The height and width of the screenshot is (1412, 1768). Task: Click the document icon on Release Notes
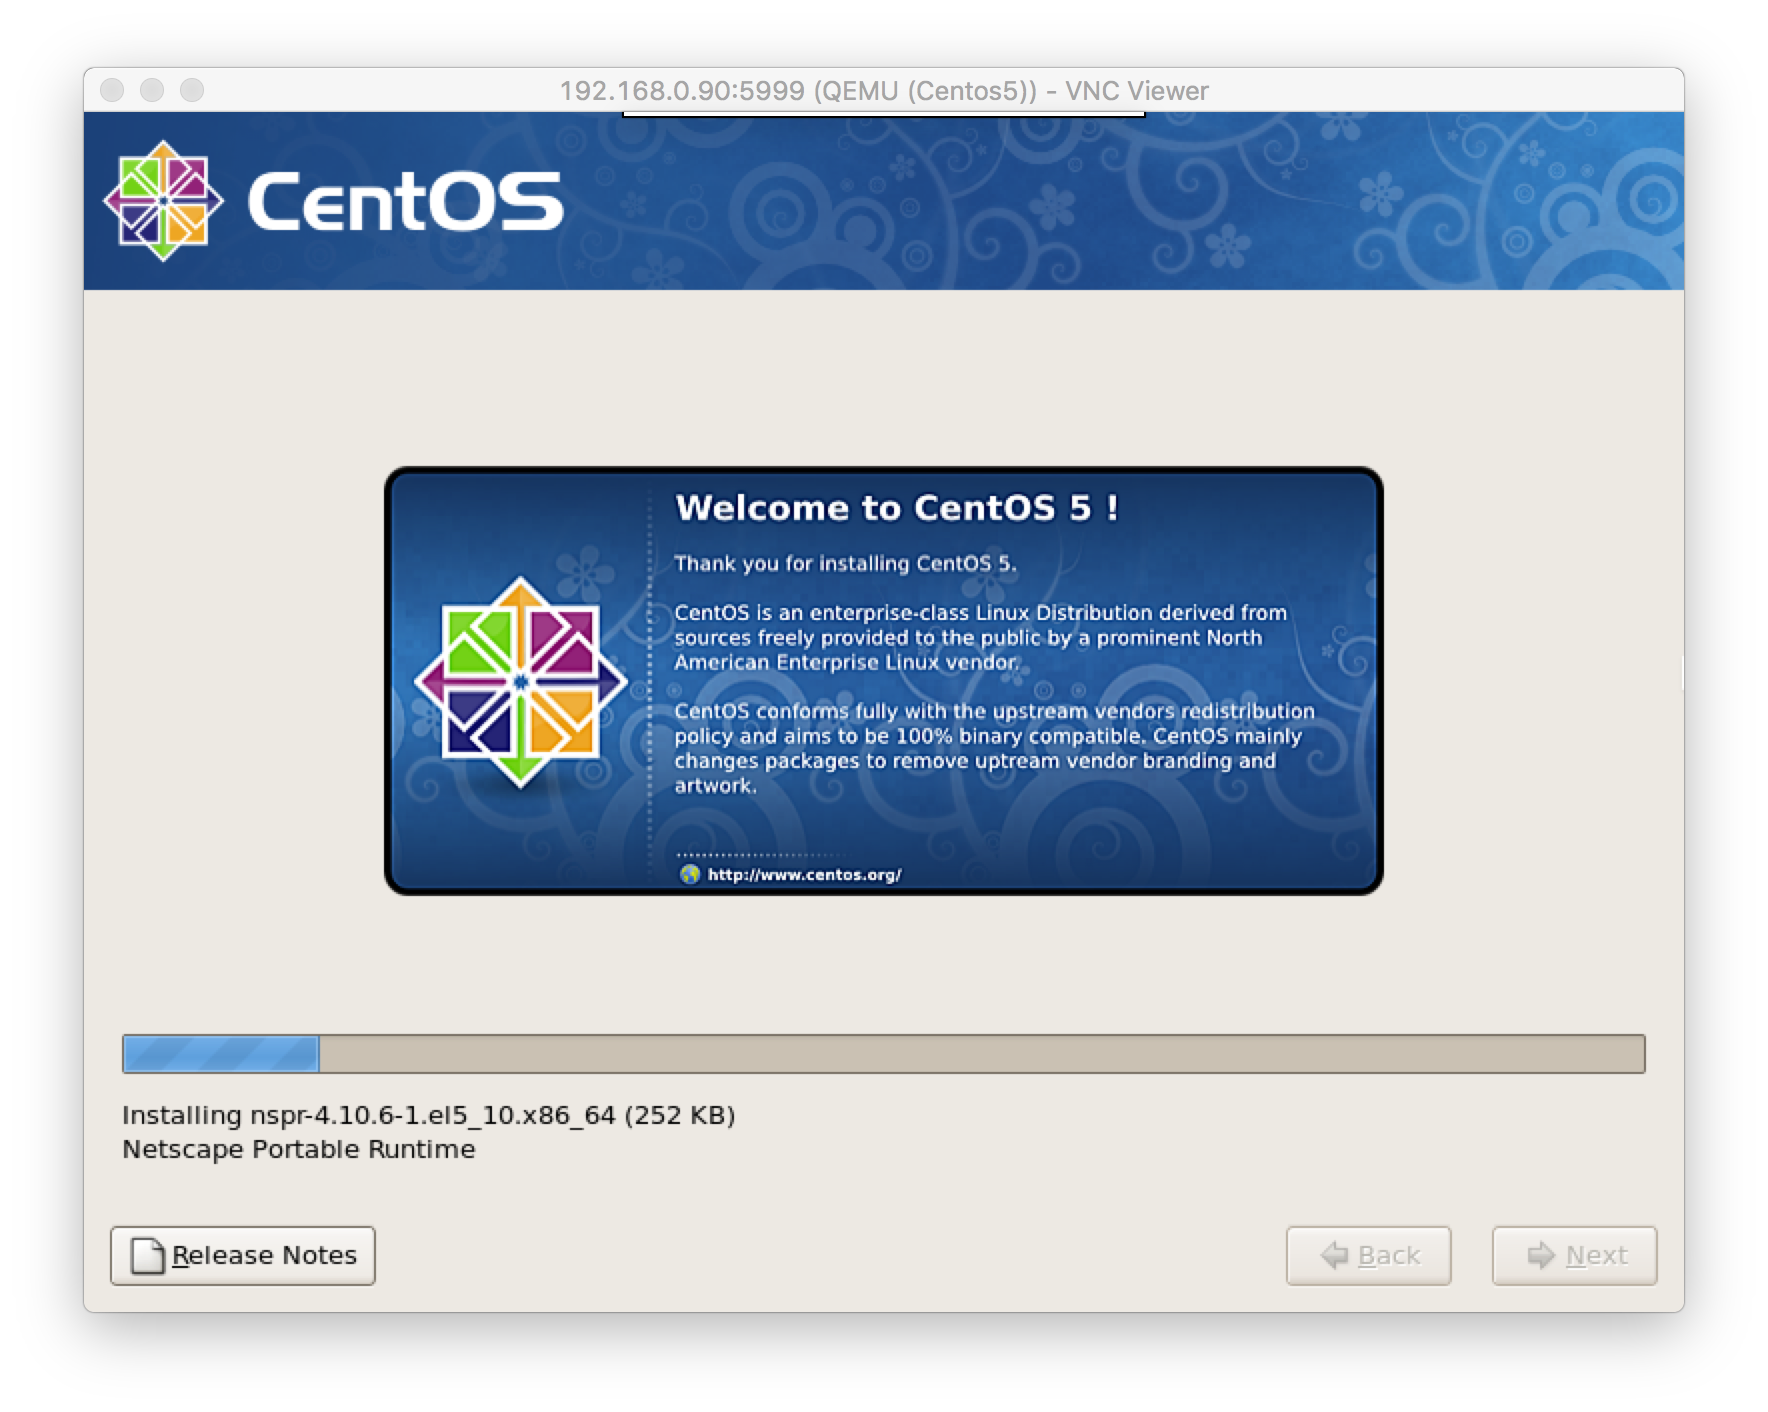point(148,1256)
